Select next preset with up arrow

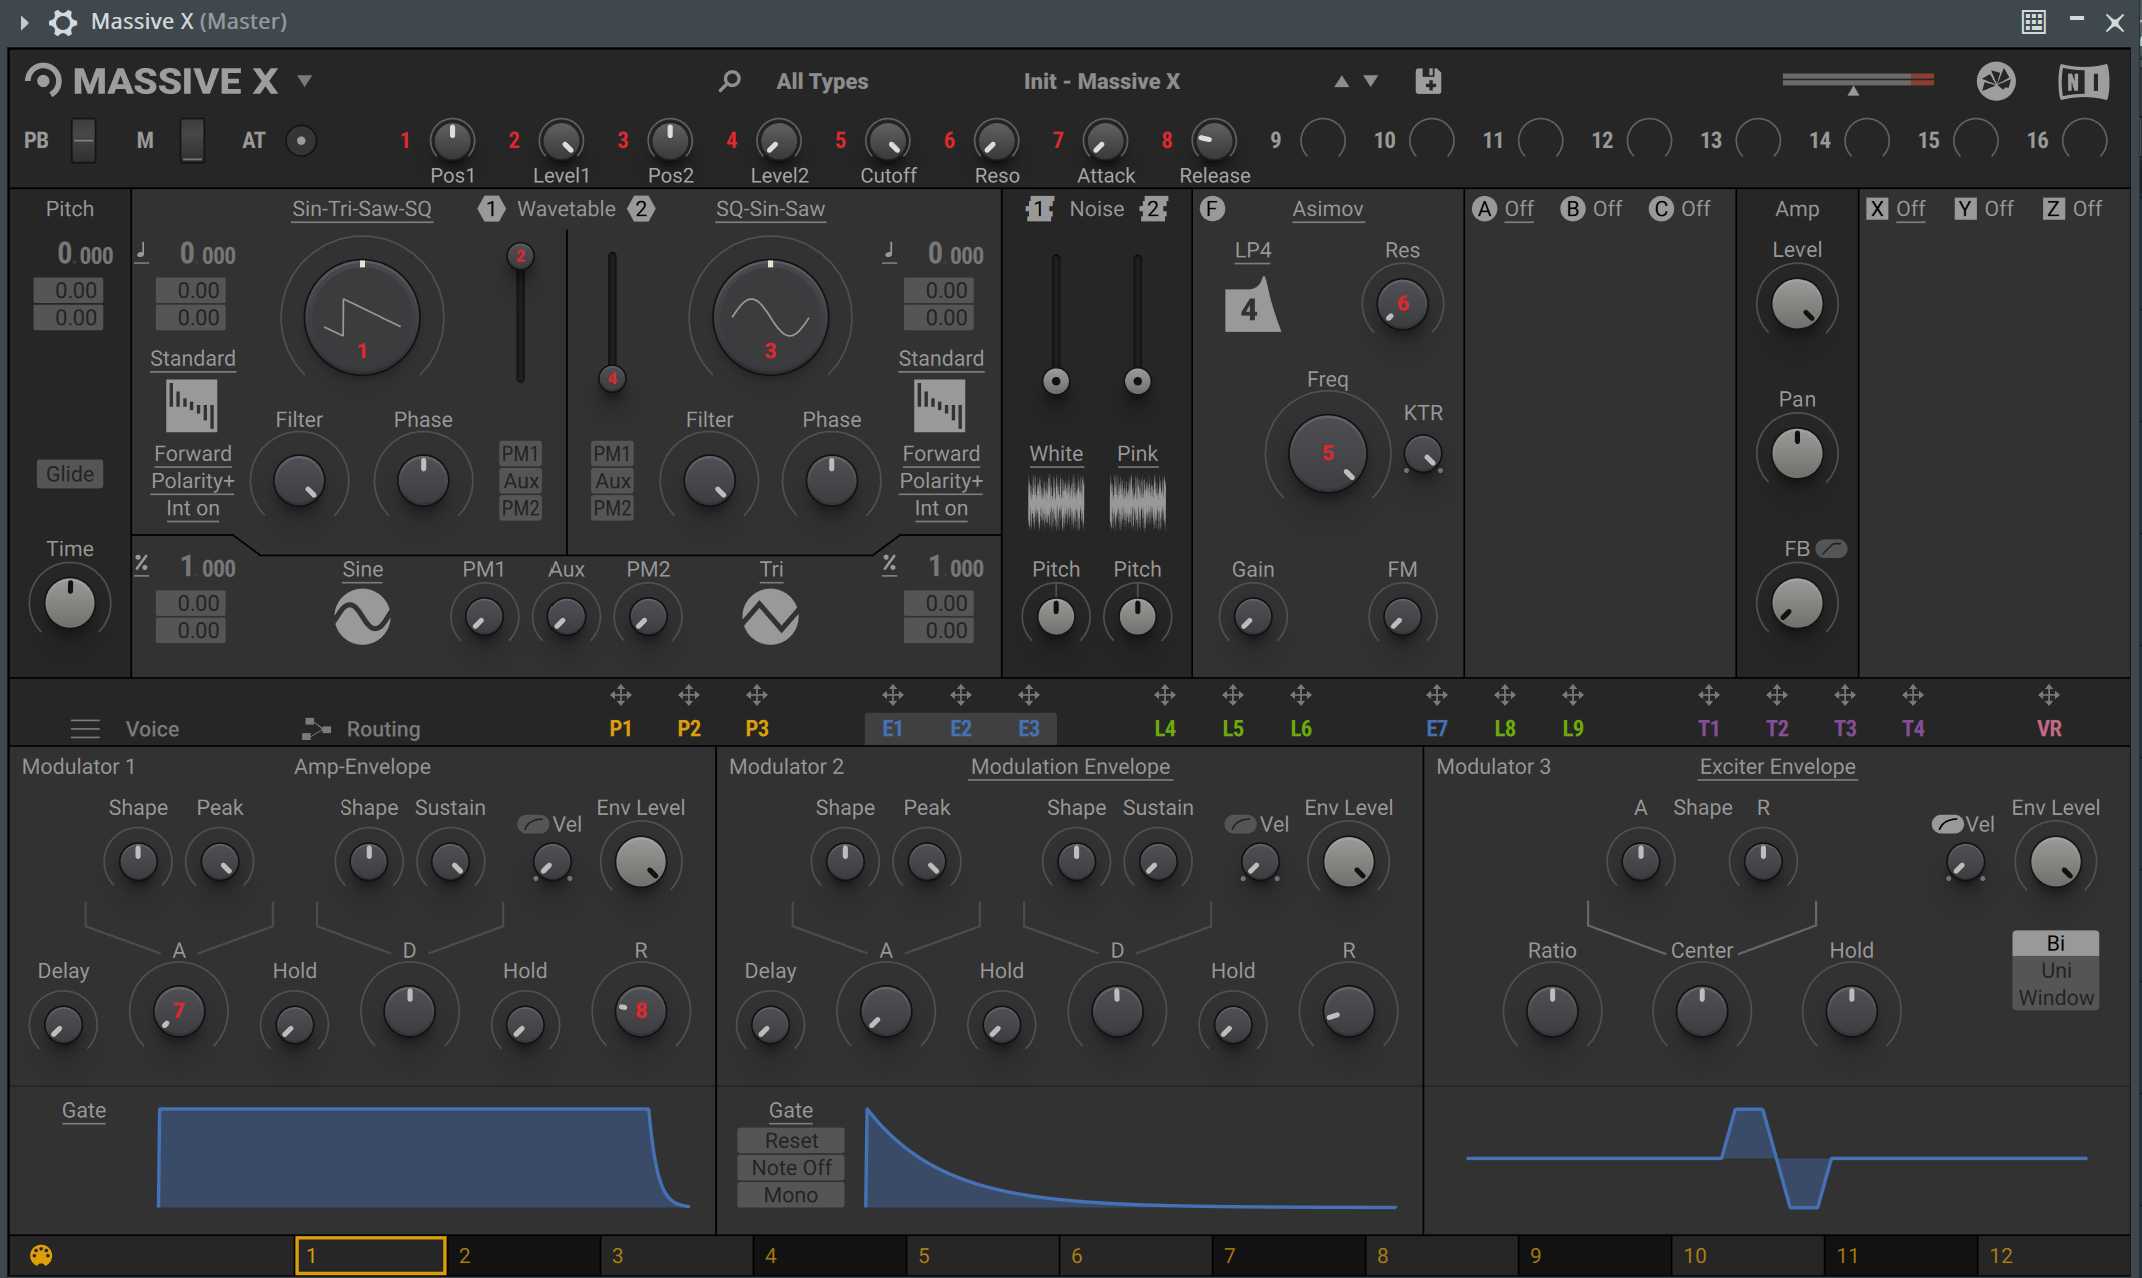click(1341, 81)
